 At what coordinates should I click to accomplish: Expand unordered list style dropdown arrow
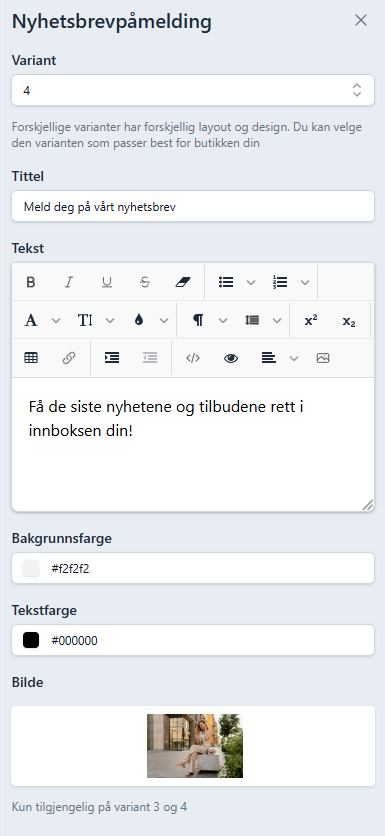[x=251, y=282]
